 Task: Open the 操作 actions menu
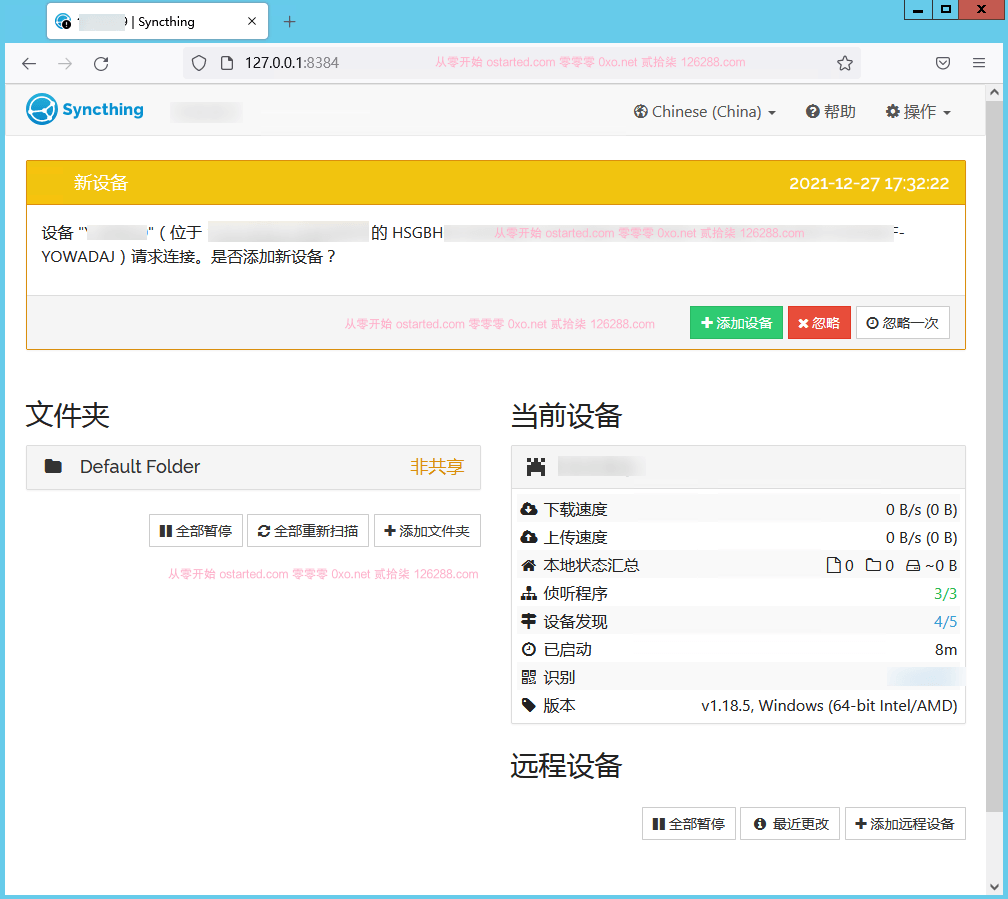(x=918, y=112)
